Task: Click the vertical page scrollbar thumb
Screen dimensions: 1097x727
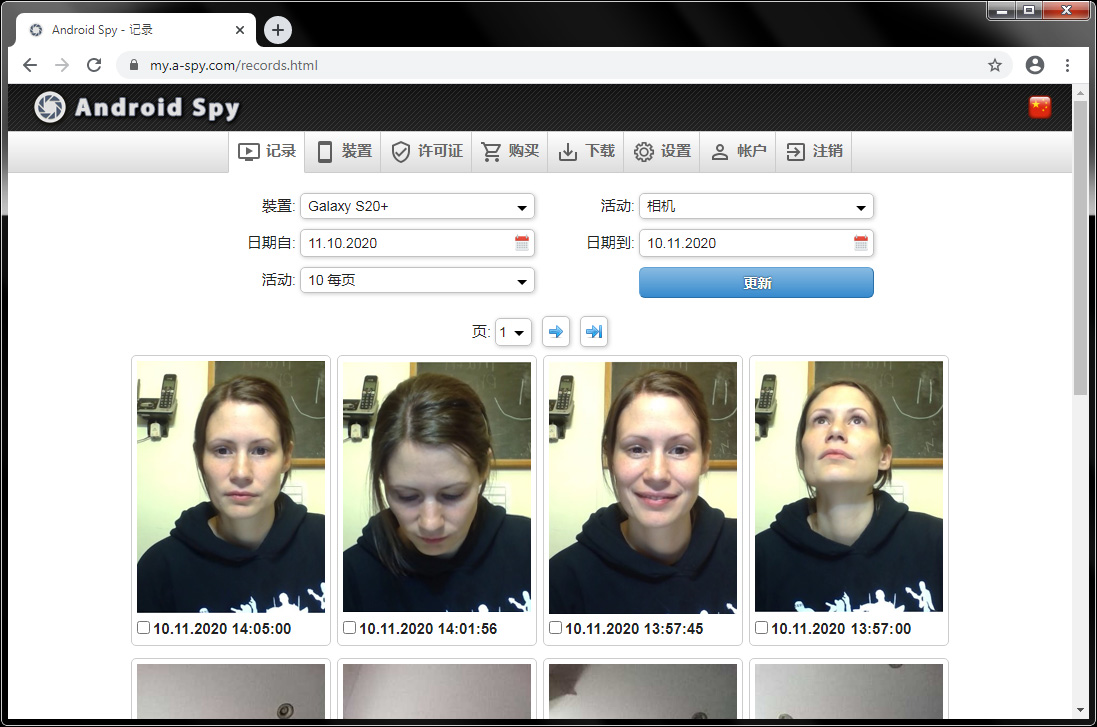Action: tap(1080, 248)
